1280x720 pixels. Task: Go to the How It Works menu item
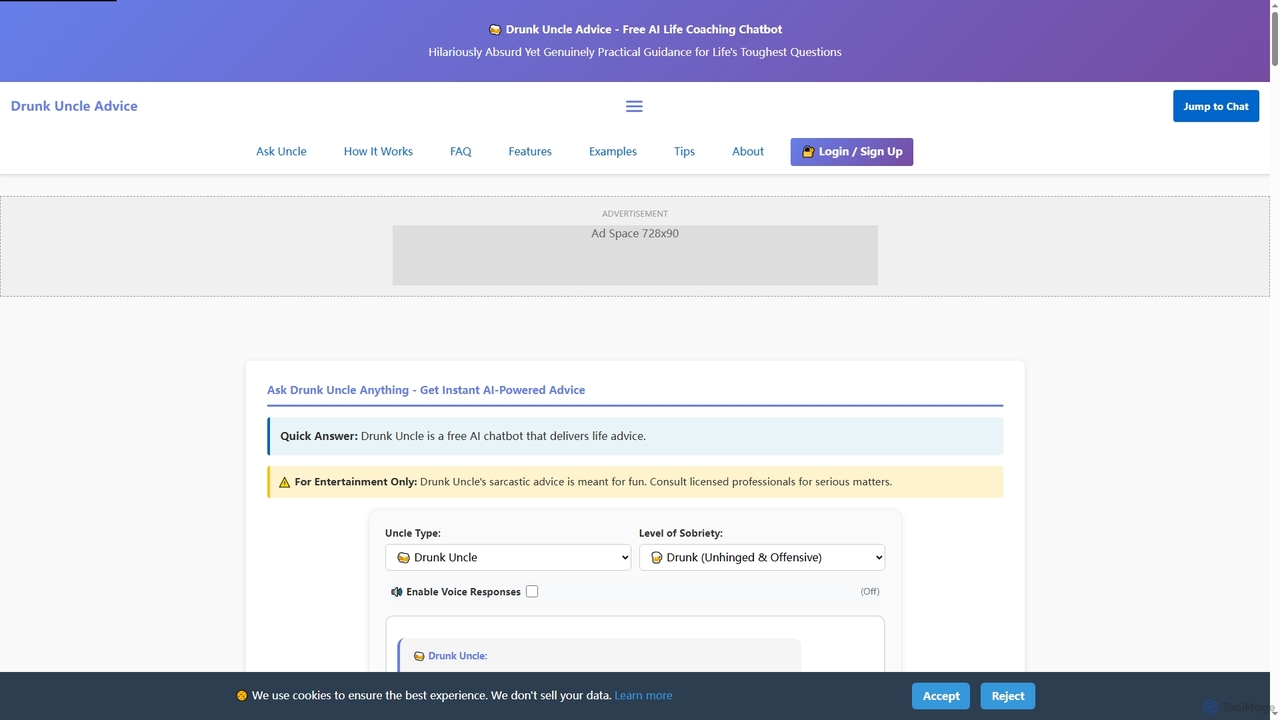coord(378,152)
